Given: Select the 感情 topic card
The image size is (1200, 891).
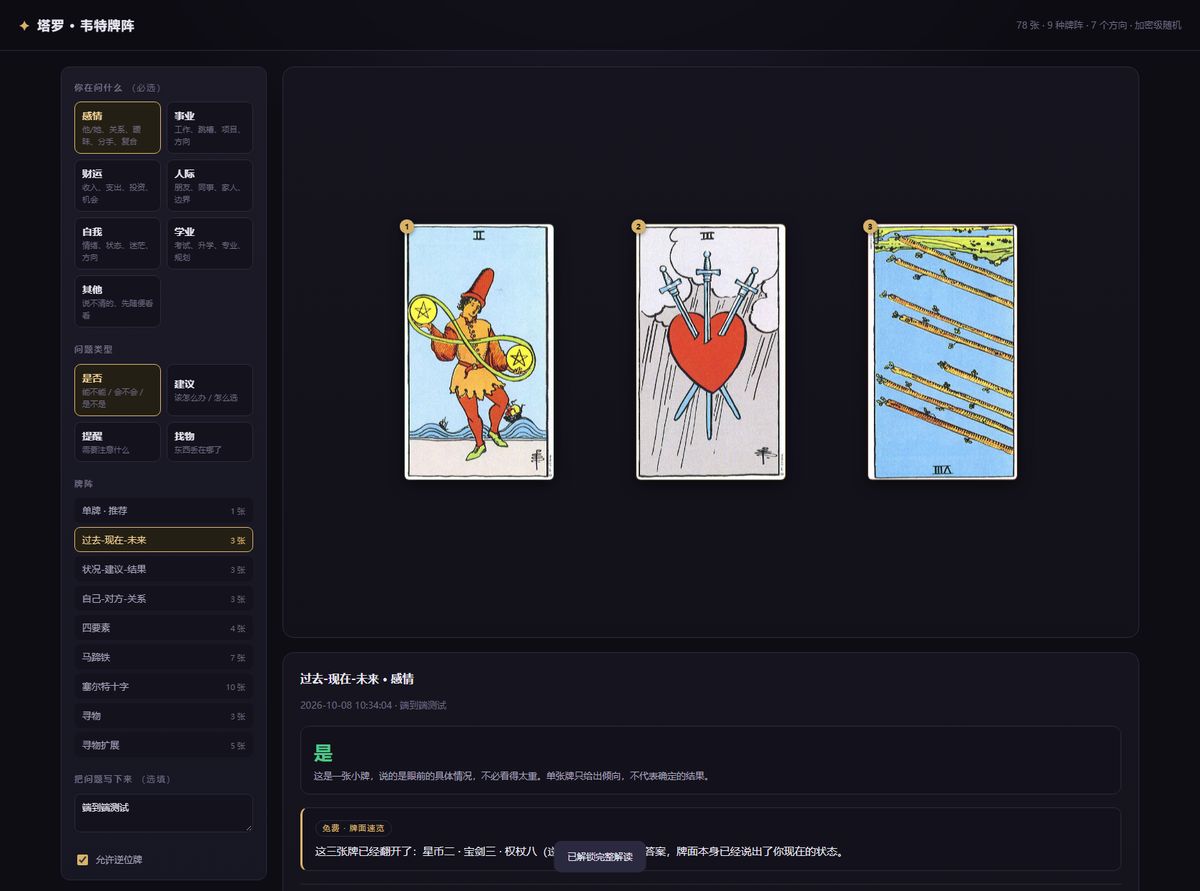Looking at the screenshot, I should point(117,128).
